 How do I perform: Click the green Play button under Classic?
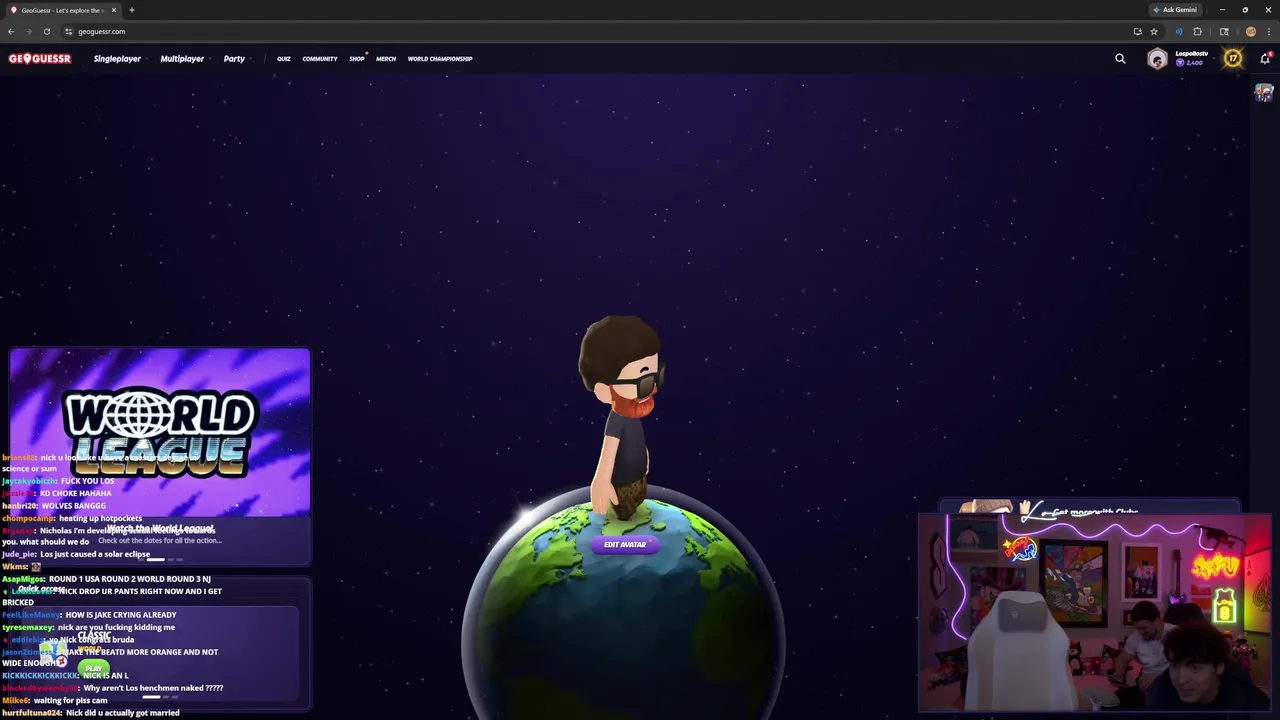pos(93,668)
